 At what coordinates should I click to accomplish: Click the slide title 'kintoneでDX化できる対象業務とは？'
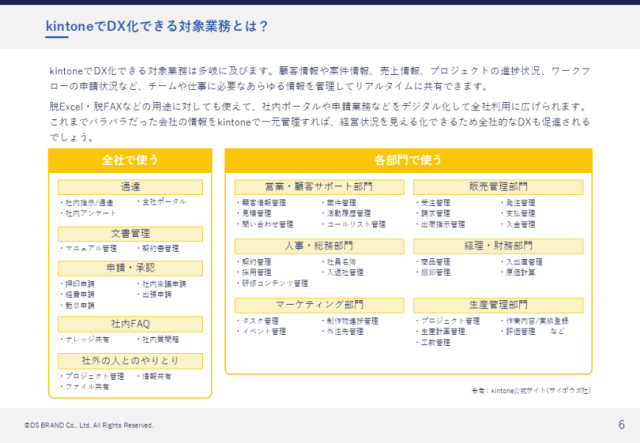click(x=157, y=26)
